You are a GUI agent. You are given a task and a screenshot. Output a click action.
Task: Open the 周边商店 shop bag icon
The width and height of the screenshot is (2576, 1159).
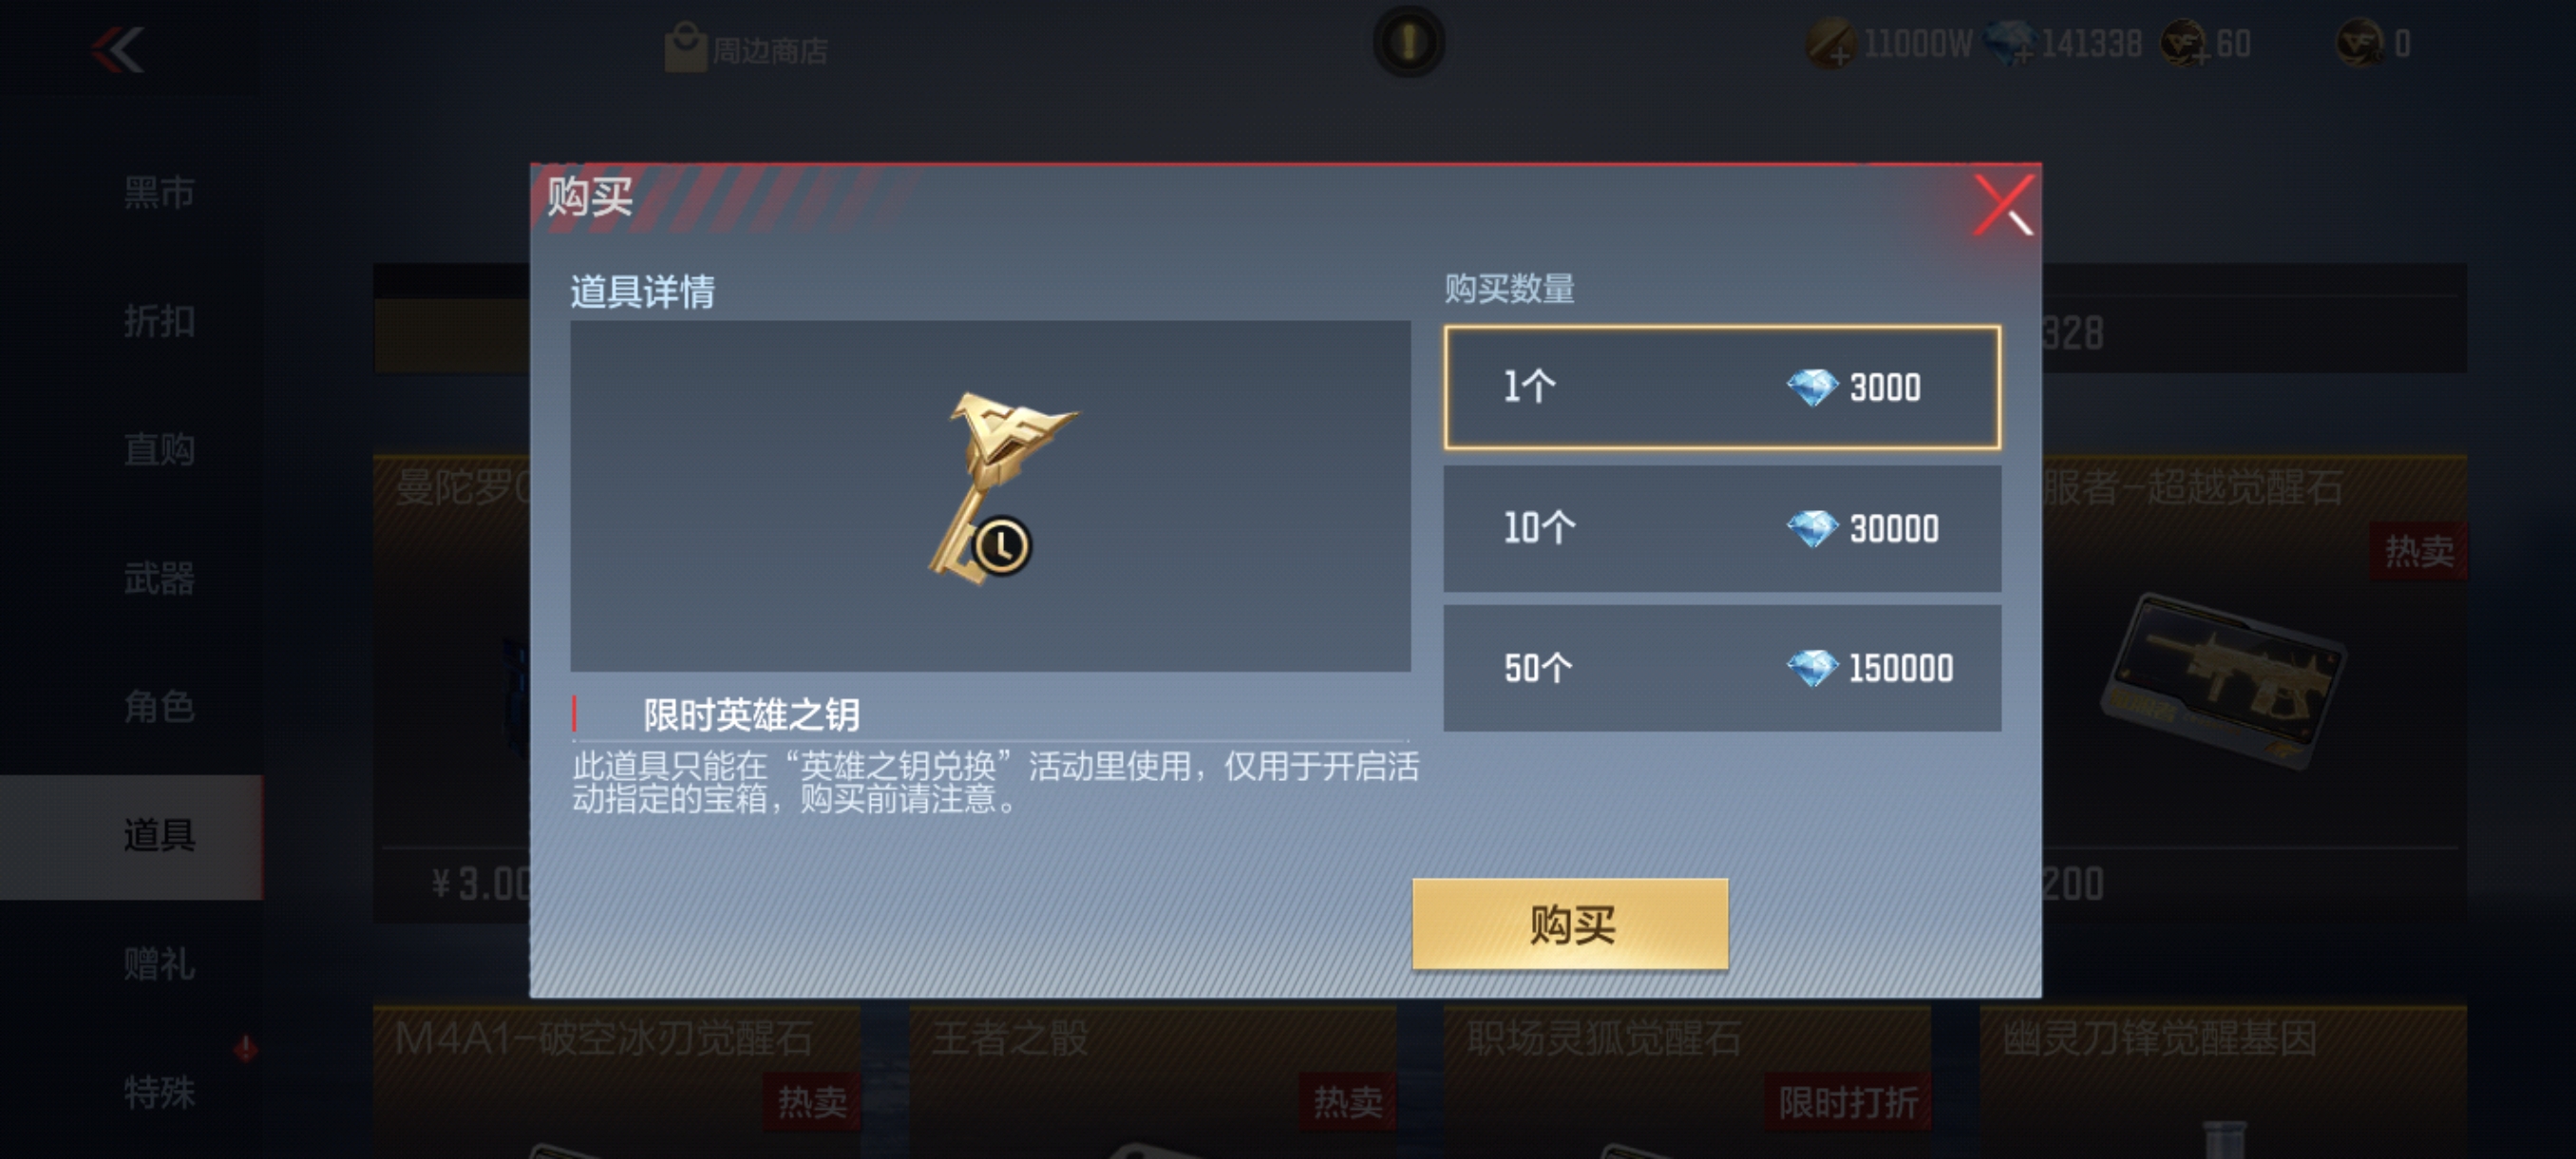pyautogui.click(x=685, y=48)
